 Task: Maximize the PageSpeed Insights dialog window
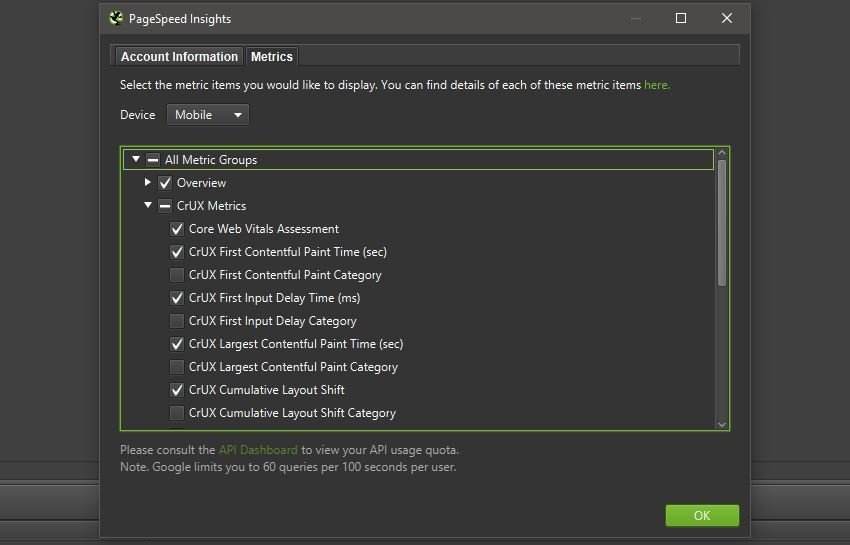coord(681,18)
